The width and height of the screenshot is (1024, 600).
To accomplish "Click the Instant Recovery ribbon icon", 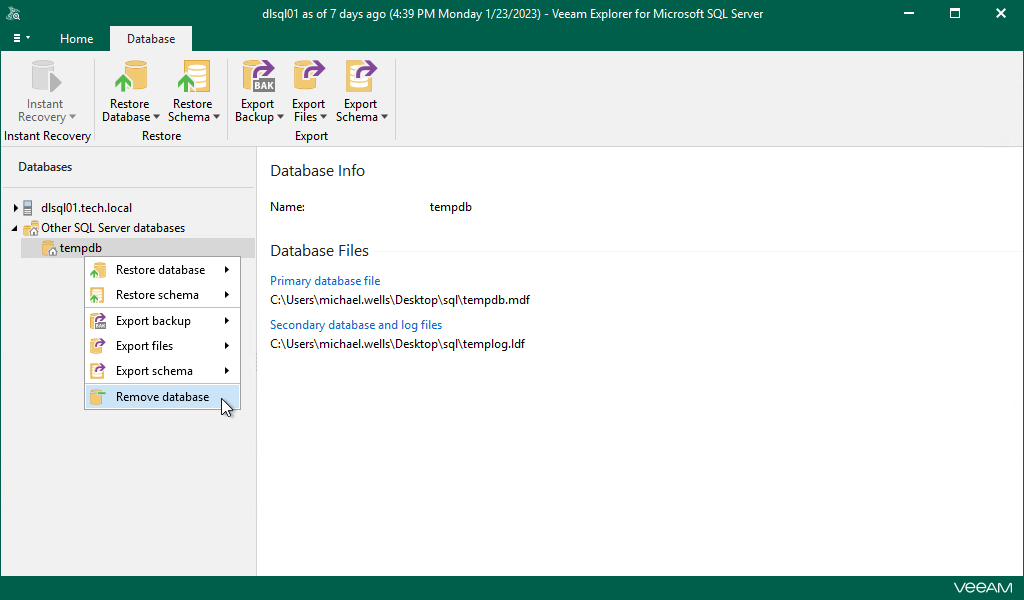I will (46, 76).
